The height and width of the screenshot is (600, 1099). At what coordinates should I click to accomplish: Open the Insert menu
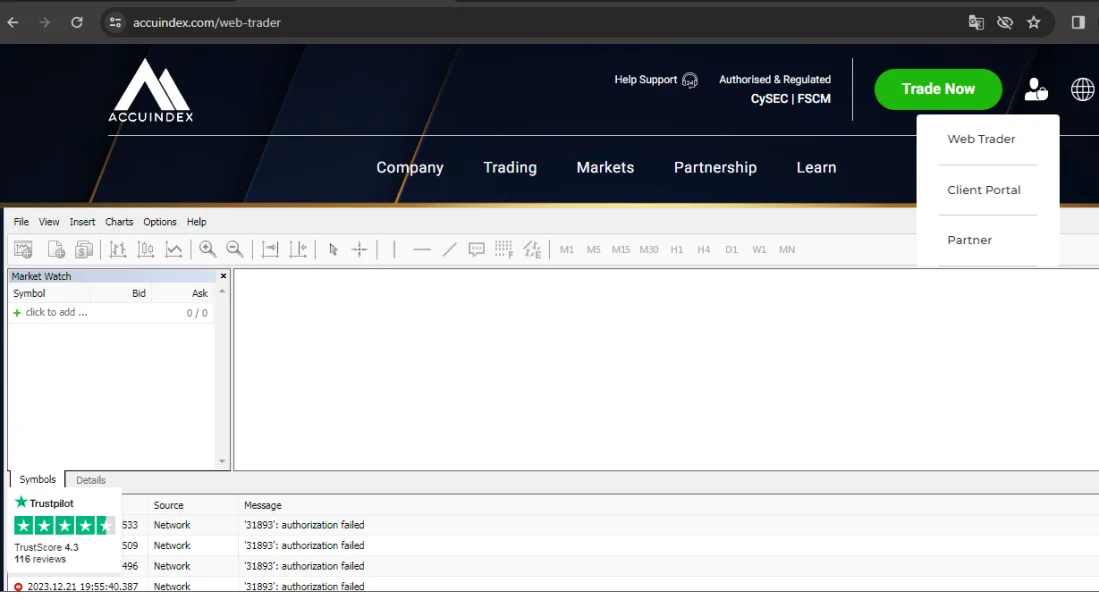pyautogui.click(x=82, y=221)
